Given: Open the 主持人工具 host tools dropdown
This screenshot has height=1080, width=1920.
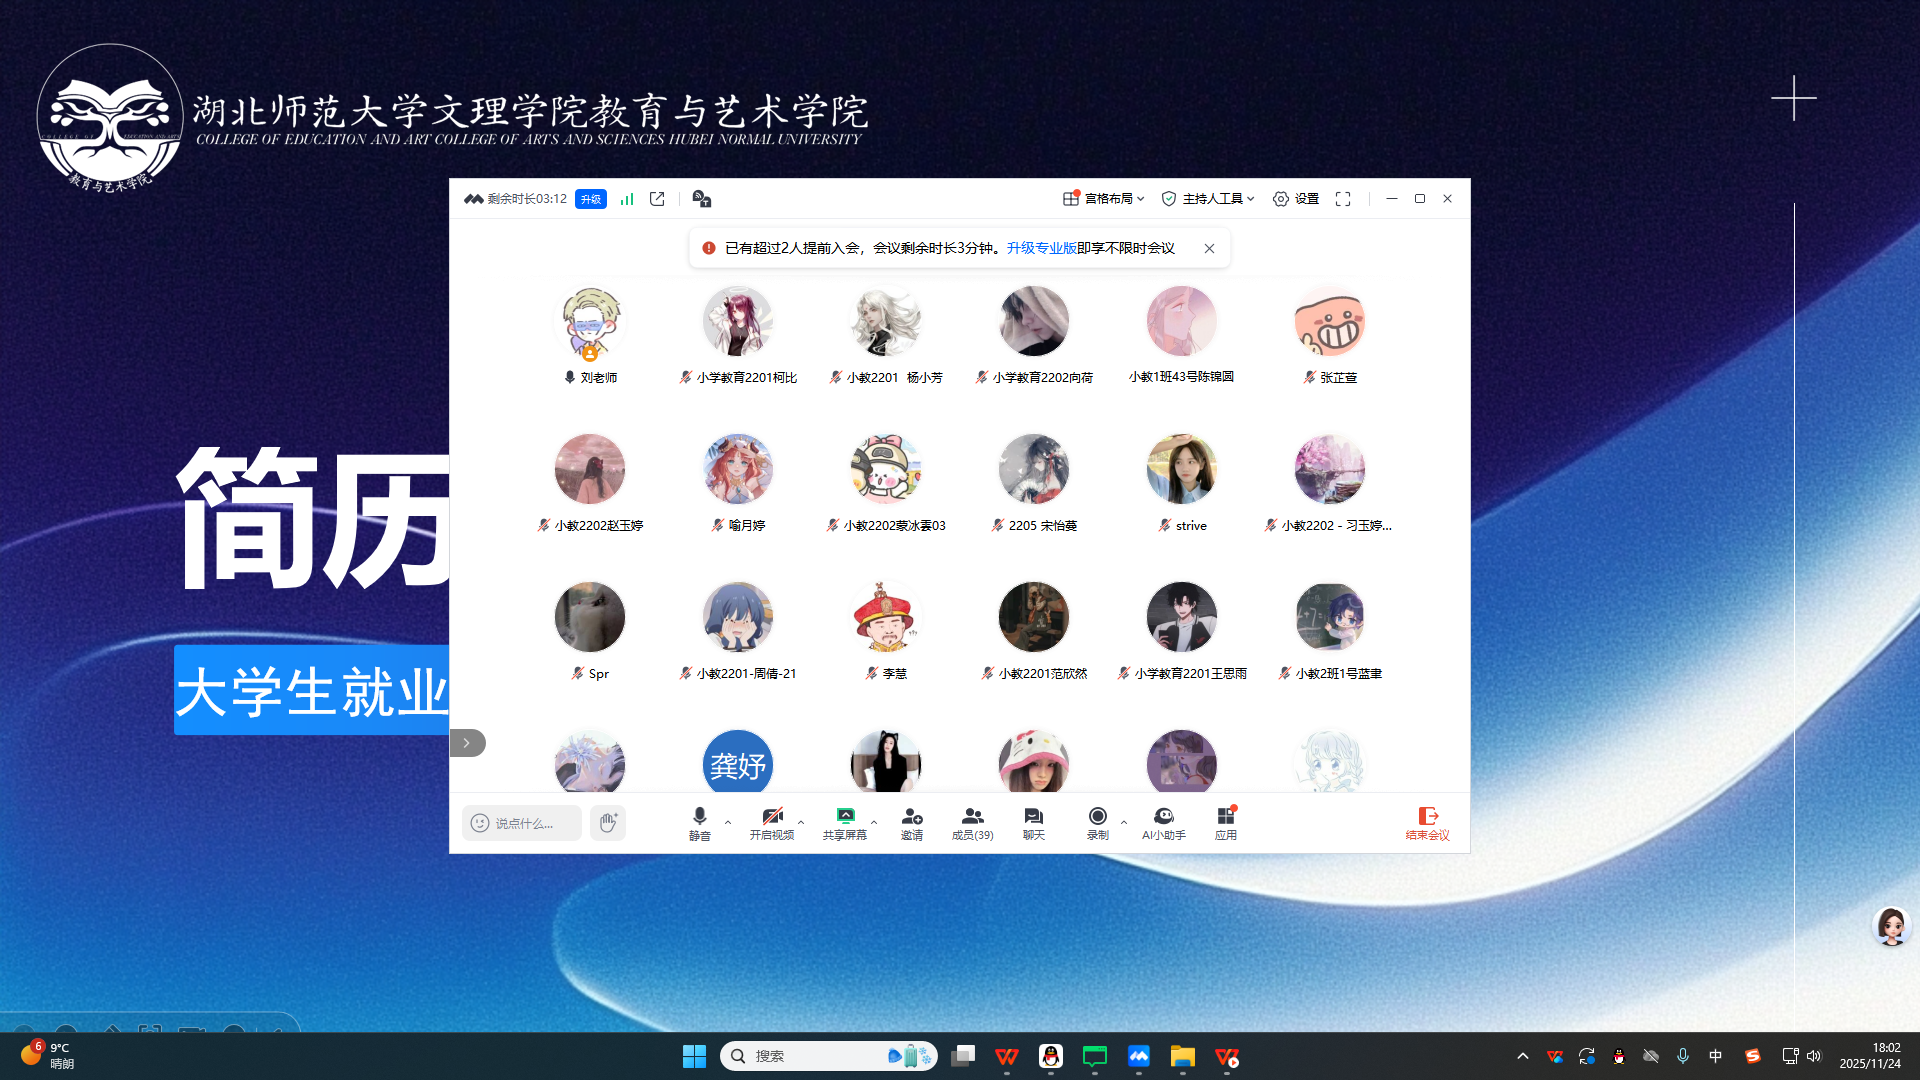Looking at the screenshot, I should click(1208, 199).
